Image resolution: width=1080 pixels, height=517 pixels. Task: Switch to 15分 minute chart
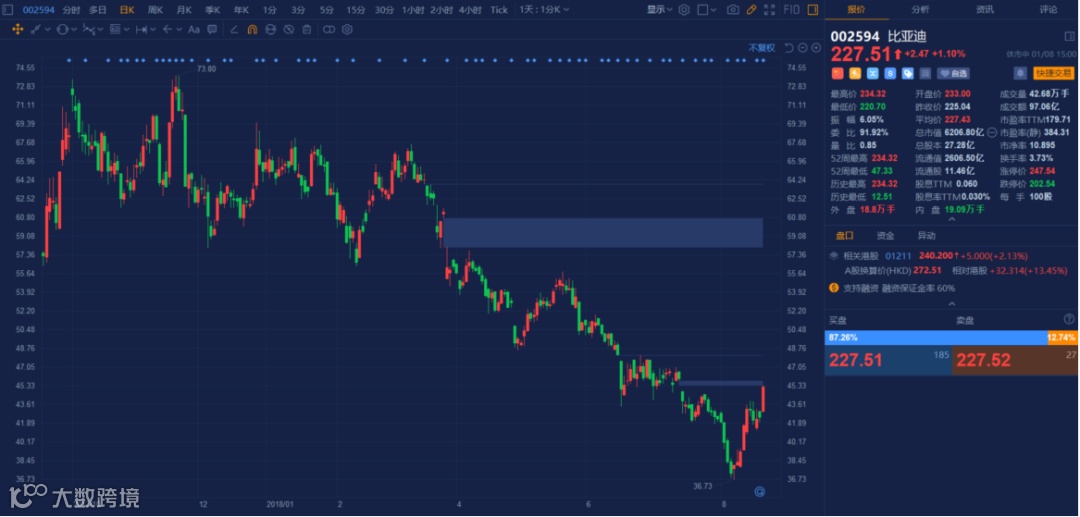click(356, 10)
